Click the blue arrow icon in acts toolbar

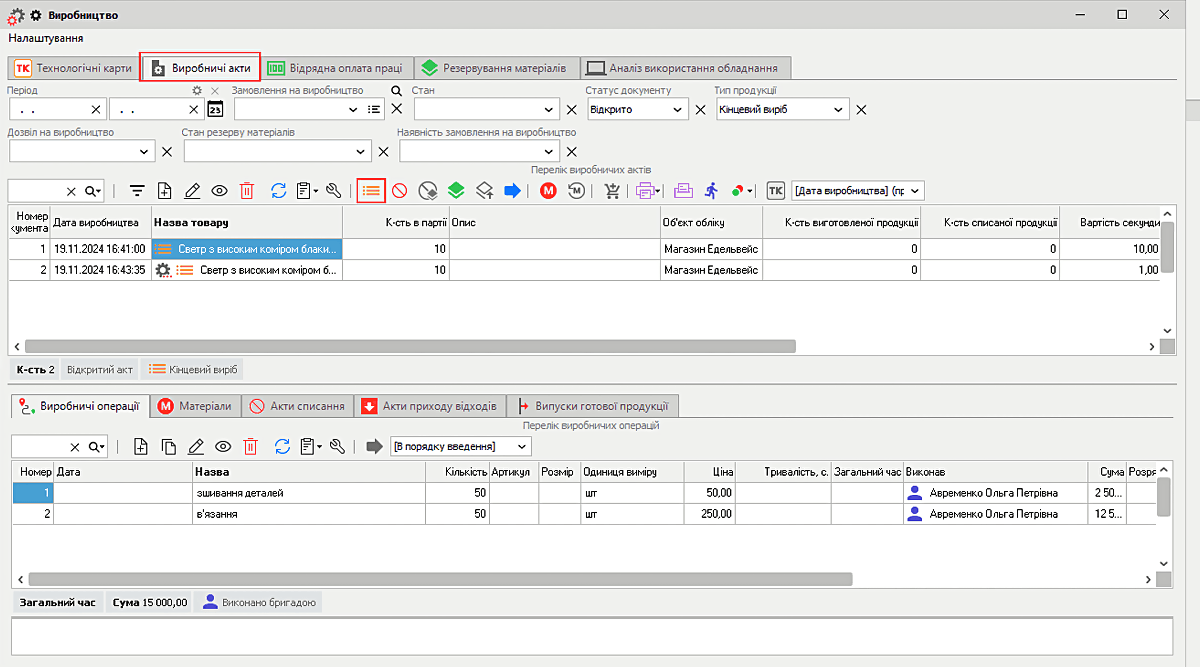(x=512, y=190)
